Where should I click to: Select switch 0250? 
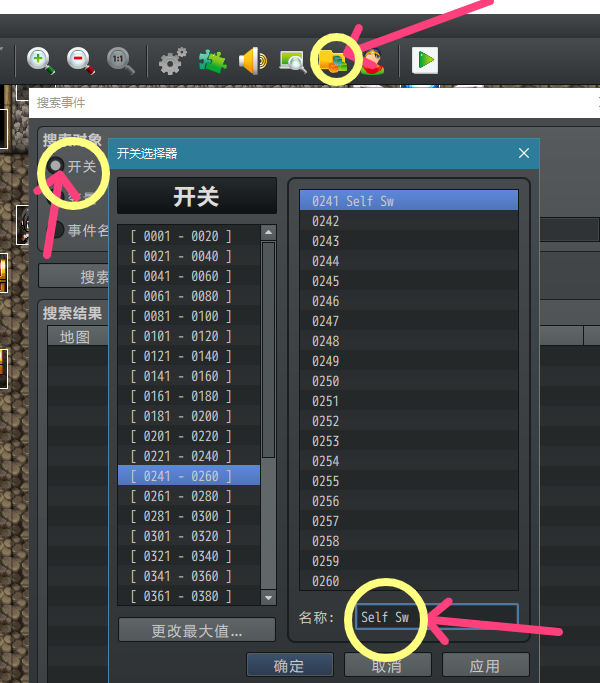pos(409,381)
